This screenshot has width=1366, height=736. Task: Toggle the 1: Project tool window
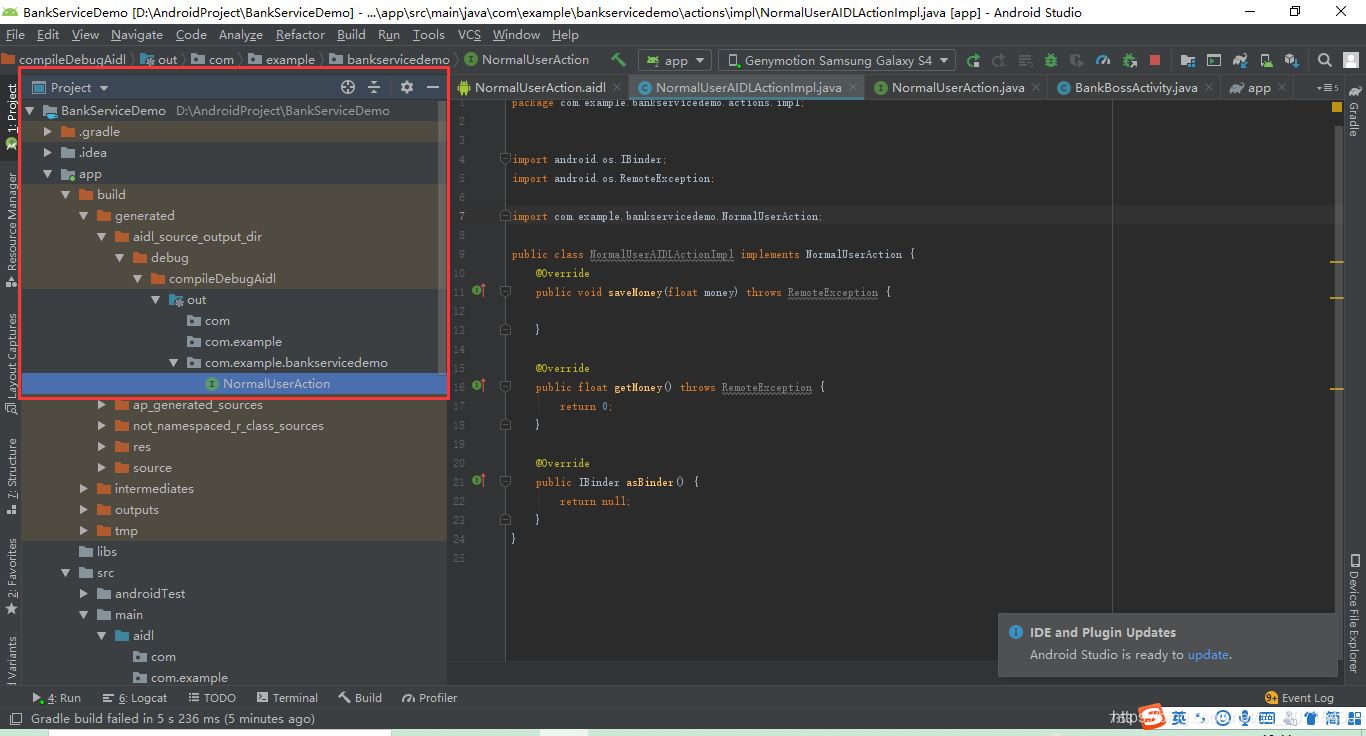[12, 116]
